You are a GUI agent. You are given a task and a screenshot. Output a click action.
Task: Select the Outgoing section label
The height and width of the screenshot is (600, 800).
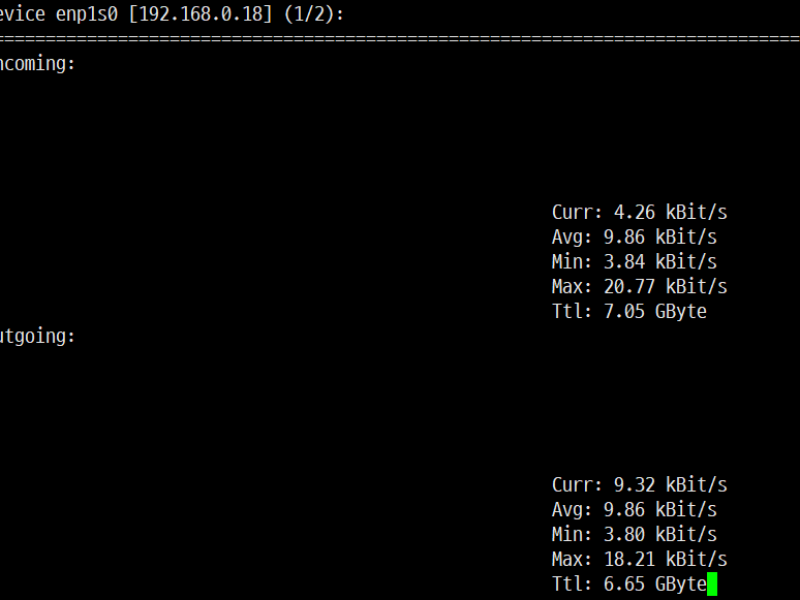(x=37, y=337)
